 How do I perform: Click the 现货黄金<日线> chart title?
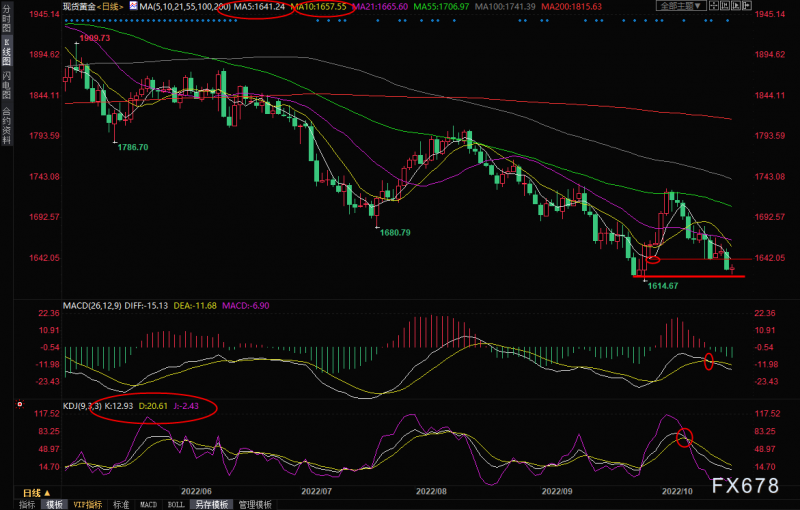point(93,7)
